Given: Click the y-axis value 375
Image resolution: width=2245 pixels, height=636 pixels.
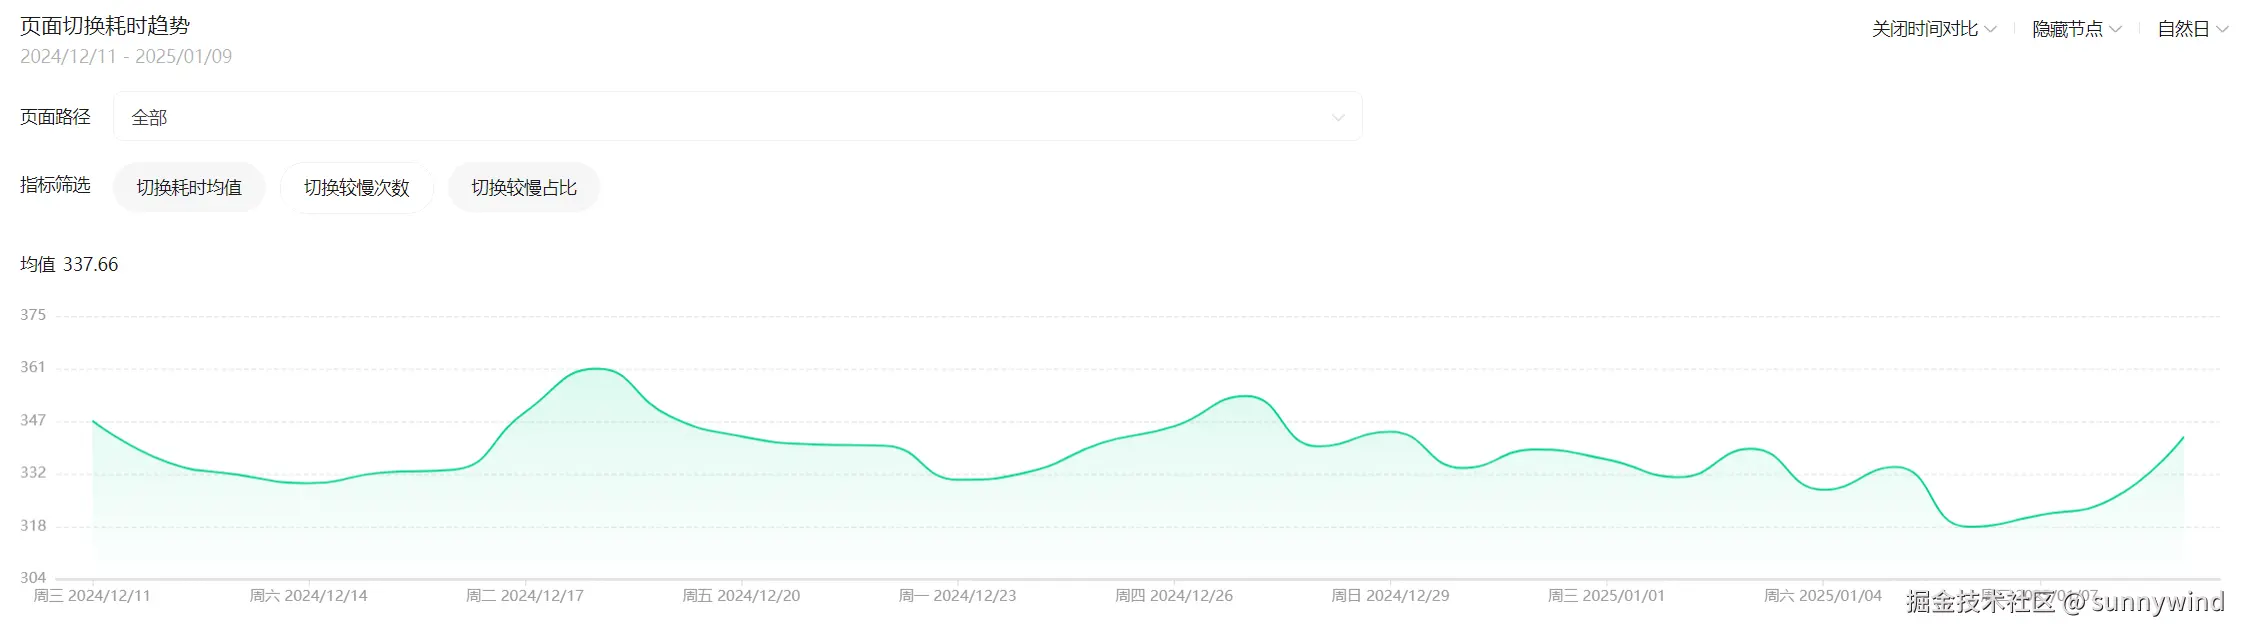Looking at the screenshot, I should [x=33, y=315].
